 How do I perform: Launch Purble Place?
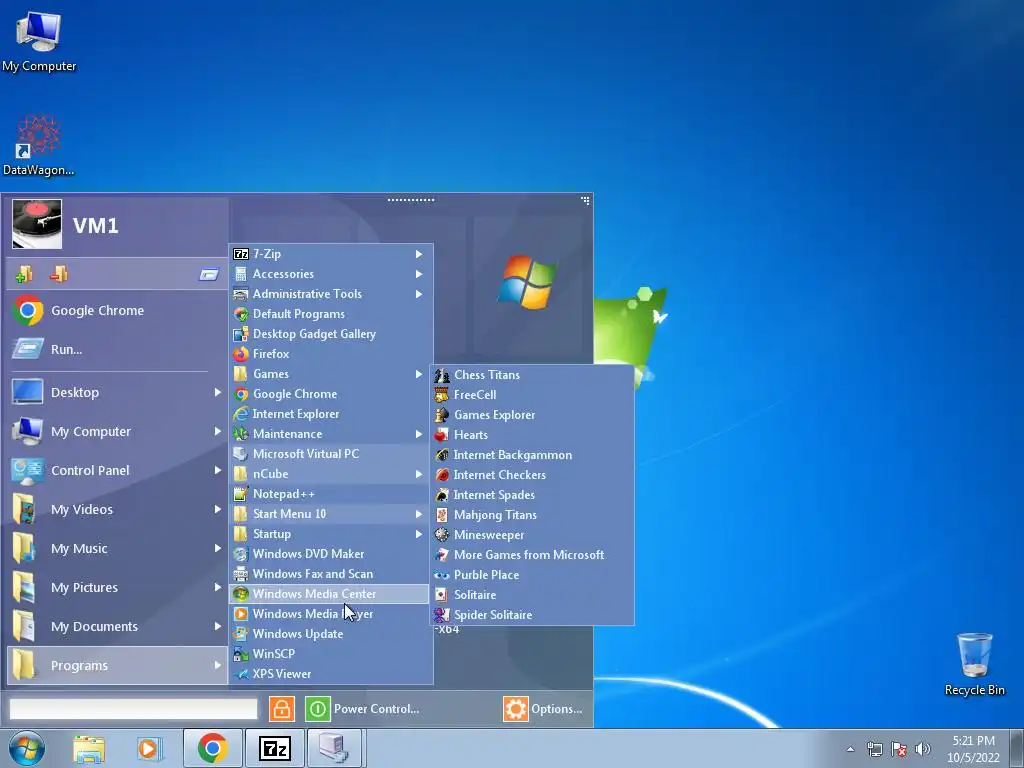click(532, 575)
